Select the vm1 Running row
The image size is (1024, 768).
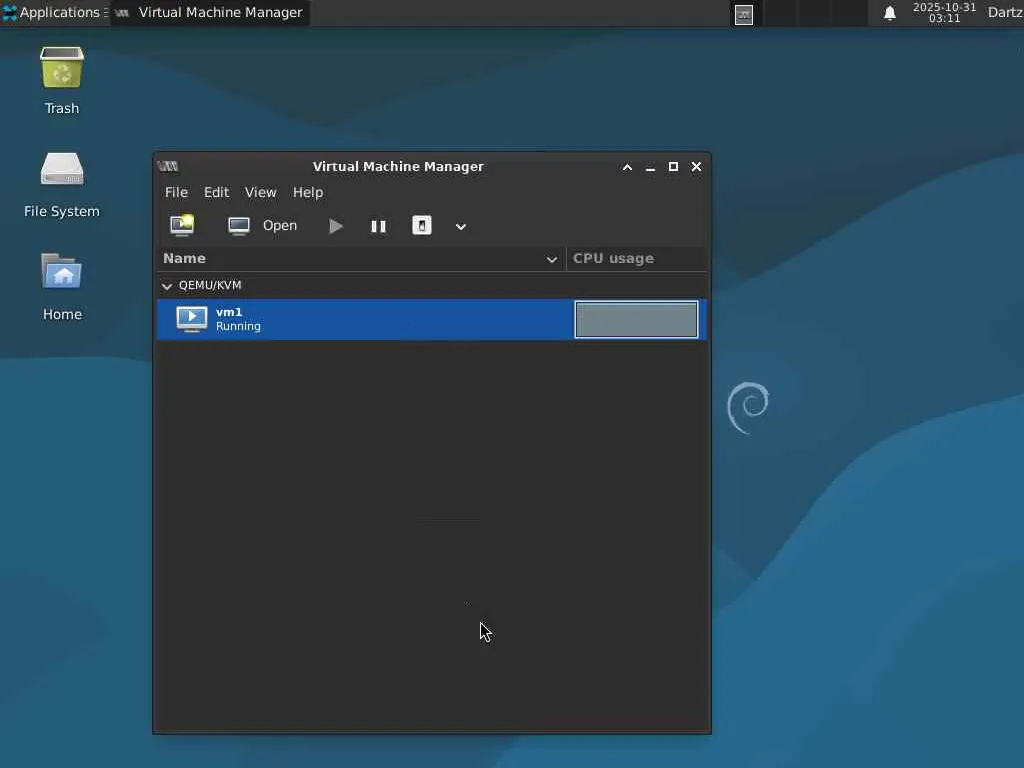tap(432, 319)
